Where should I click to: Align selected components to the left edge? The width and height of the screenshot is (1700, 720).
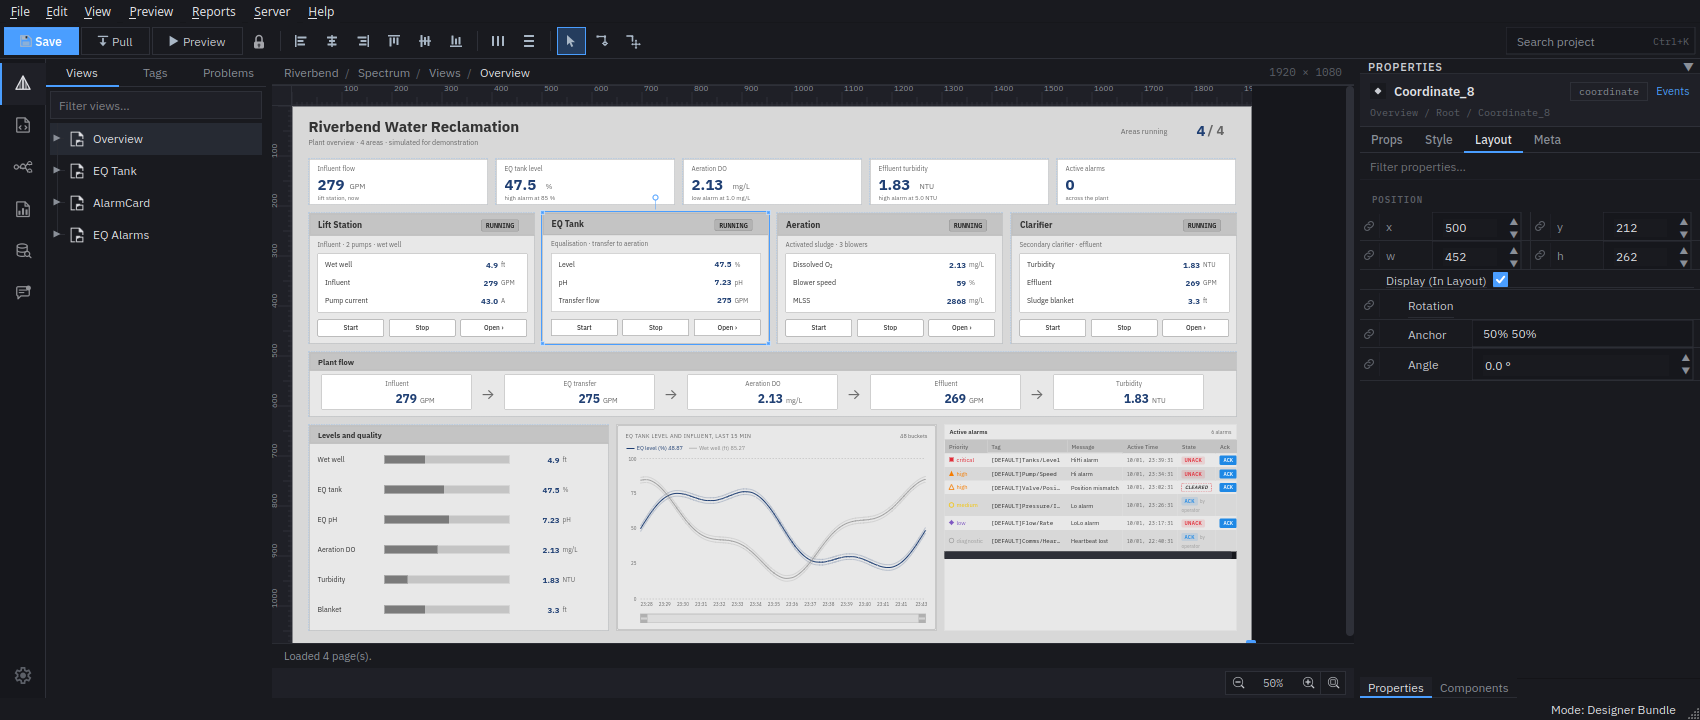(300, 42)
